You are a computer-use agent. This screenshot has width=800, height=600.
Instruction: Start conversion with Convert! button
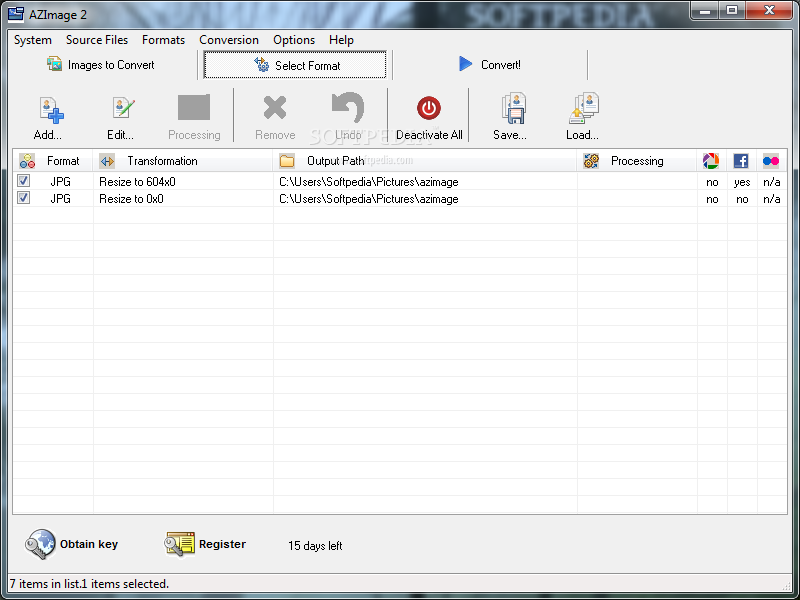pyautogui.click(x=490, y=65)
